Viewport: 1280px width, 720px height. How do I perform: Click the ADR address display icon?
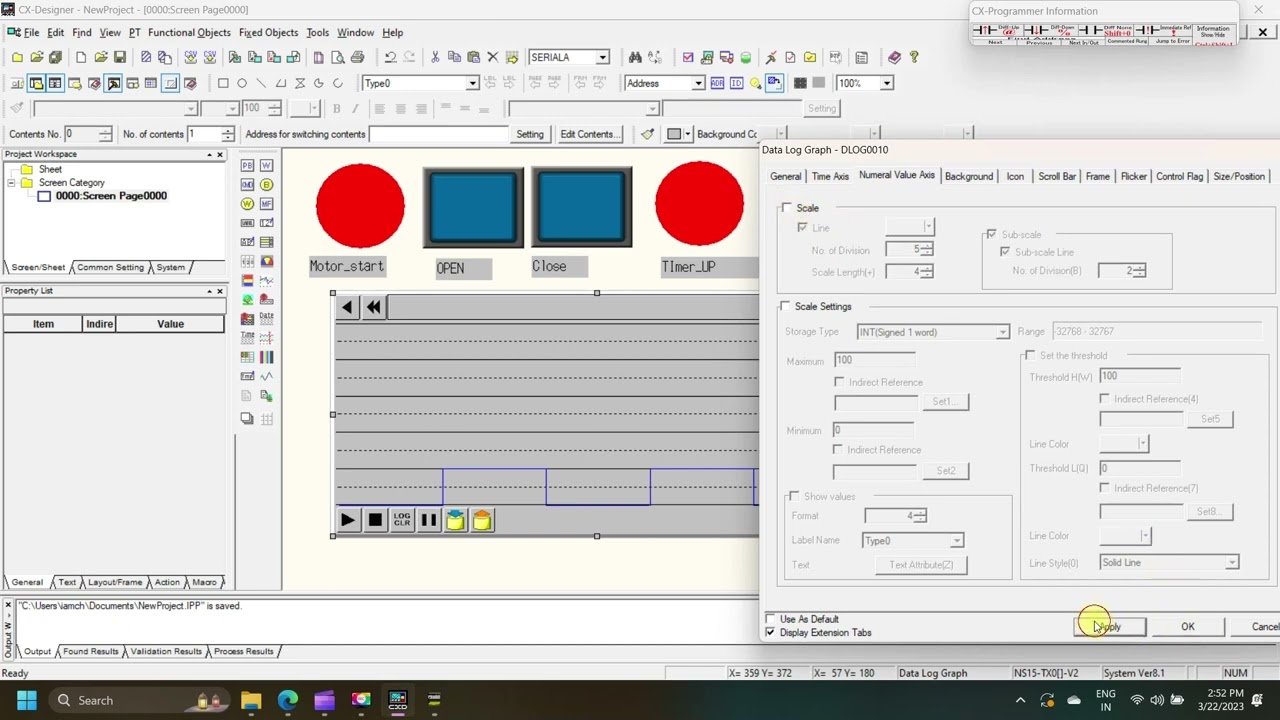pos(717,83)
